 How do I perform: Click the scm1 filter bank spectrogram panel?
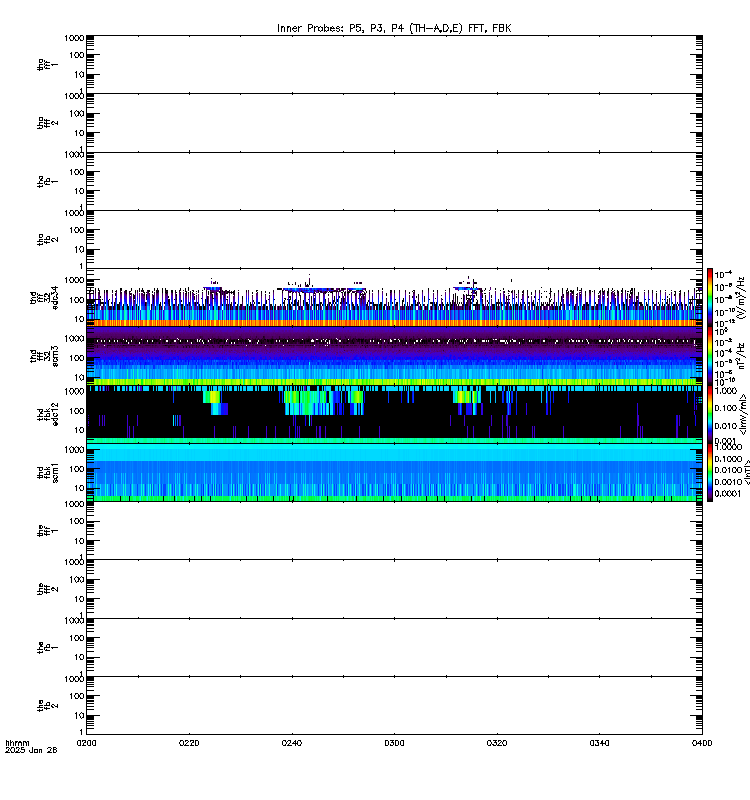pos(394,473)
